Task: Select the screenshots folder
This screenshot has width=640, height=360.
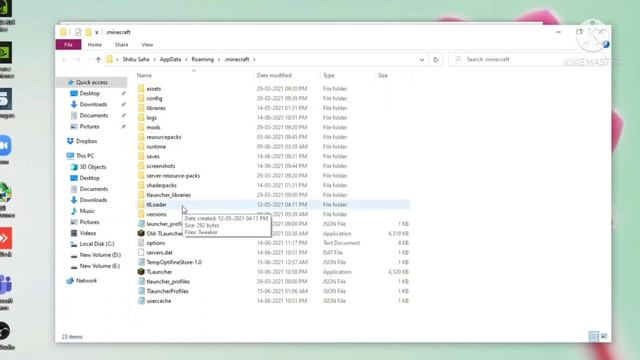Action: 160,166
